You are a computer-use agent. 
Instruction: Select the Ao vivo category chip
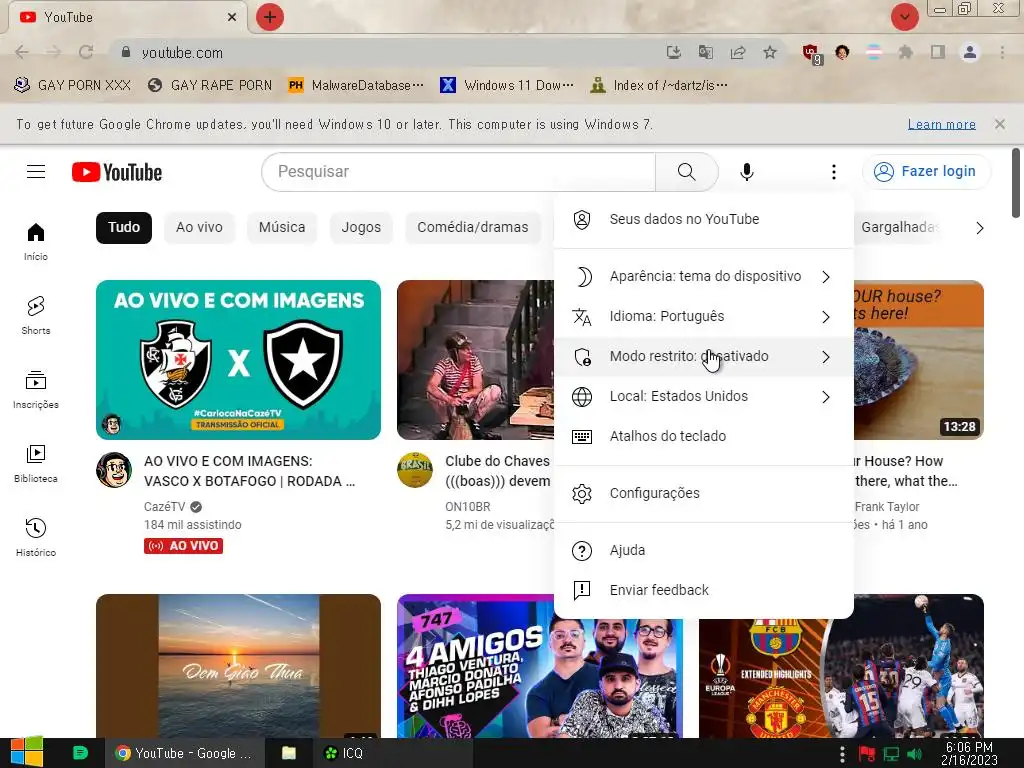point(199,227)
